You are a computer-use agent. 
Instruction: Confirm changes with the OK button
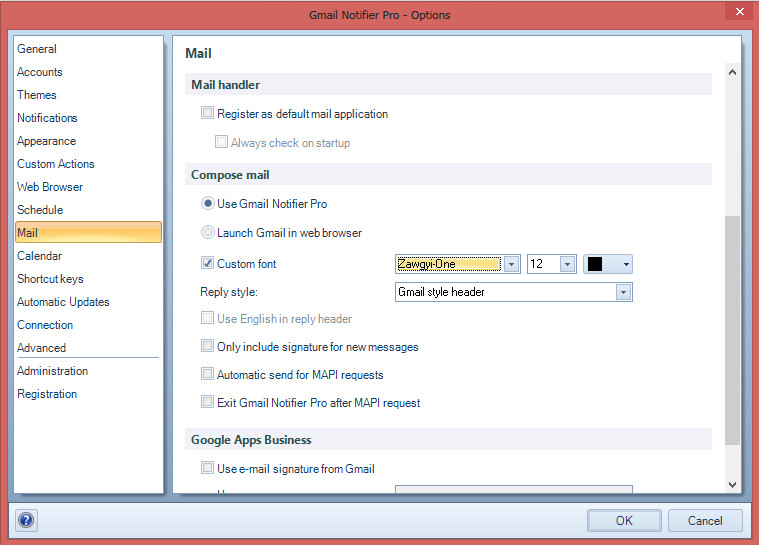coord(624,521)
